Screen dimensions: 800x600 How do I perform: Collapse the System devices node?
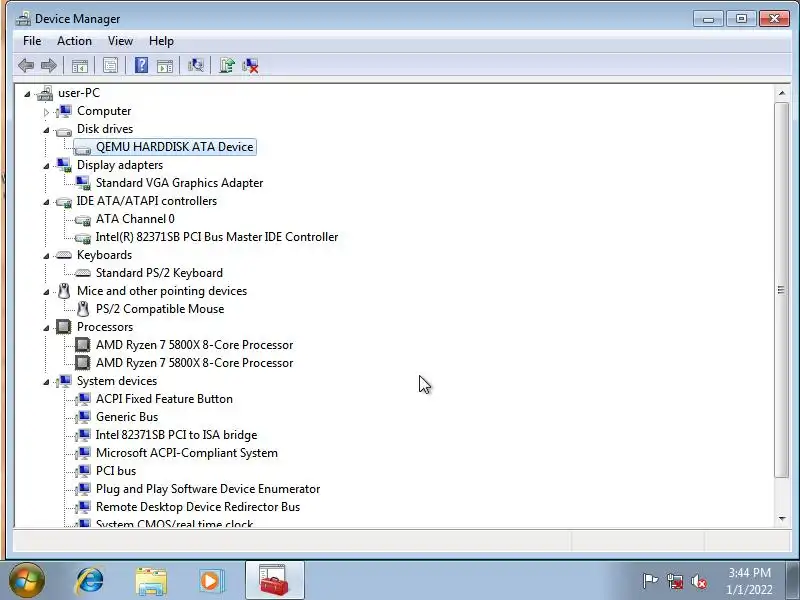click(x=46, y=382)
